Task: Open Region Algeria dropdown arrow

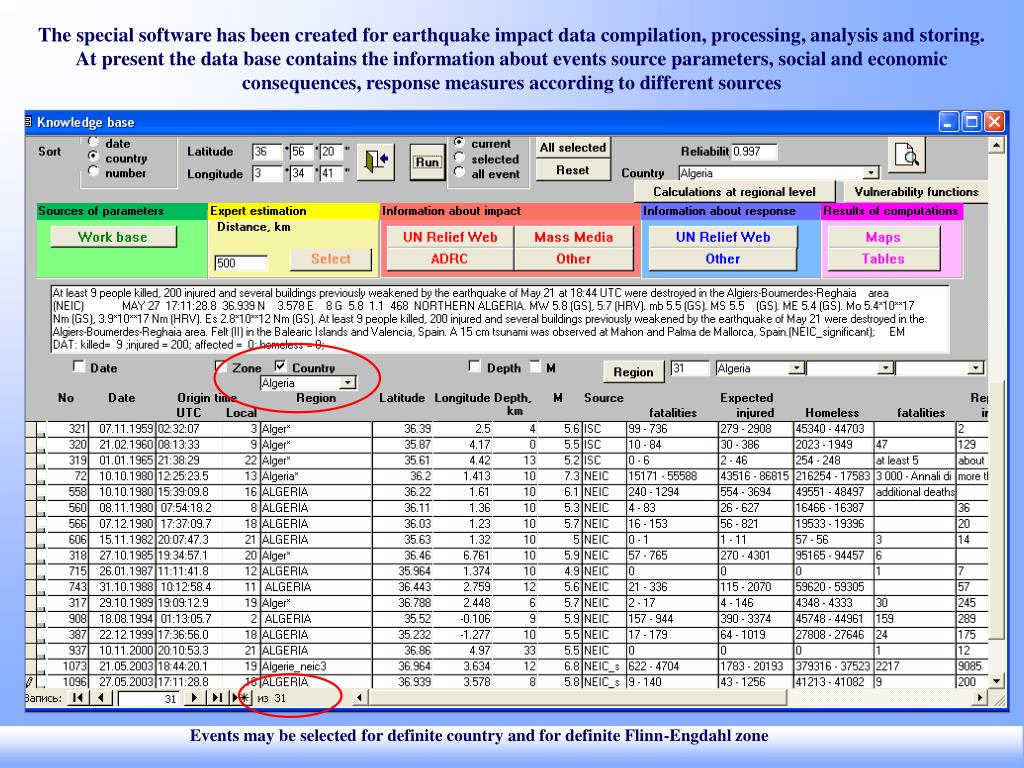Action: pyautogui.click(x=796, y=368)
